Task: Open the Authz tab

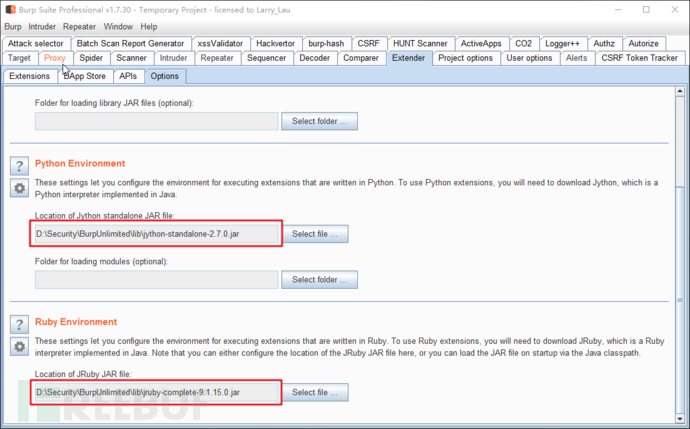Action: click(x=604, y=44)
